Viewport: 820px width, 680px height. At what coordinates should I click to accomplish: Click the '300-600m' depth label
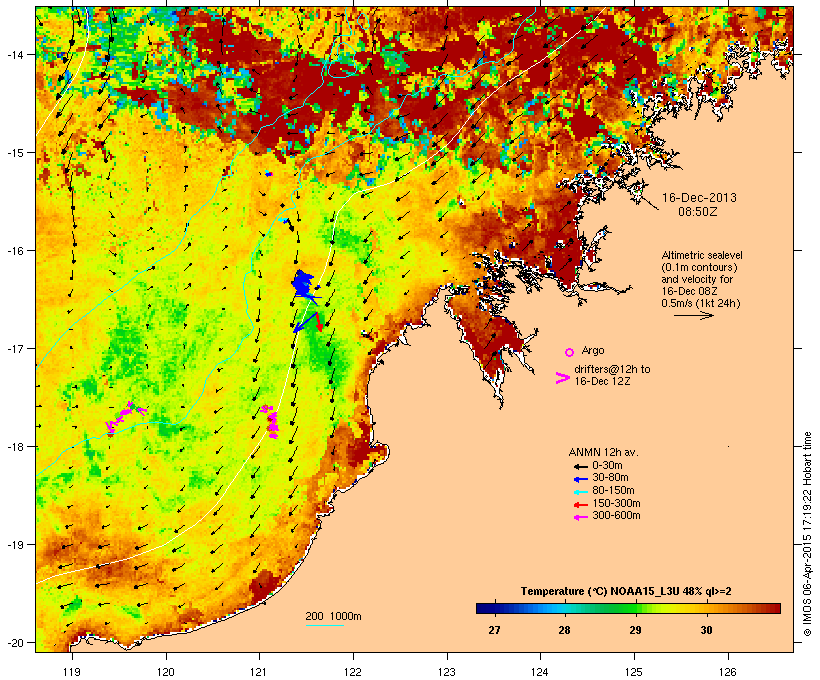(616, 516)
